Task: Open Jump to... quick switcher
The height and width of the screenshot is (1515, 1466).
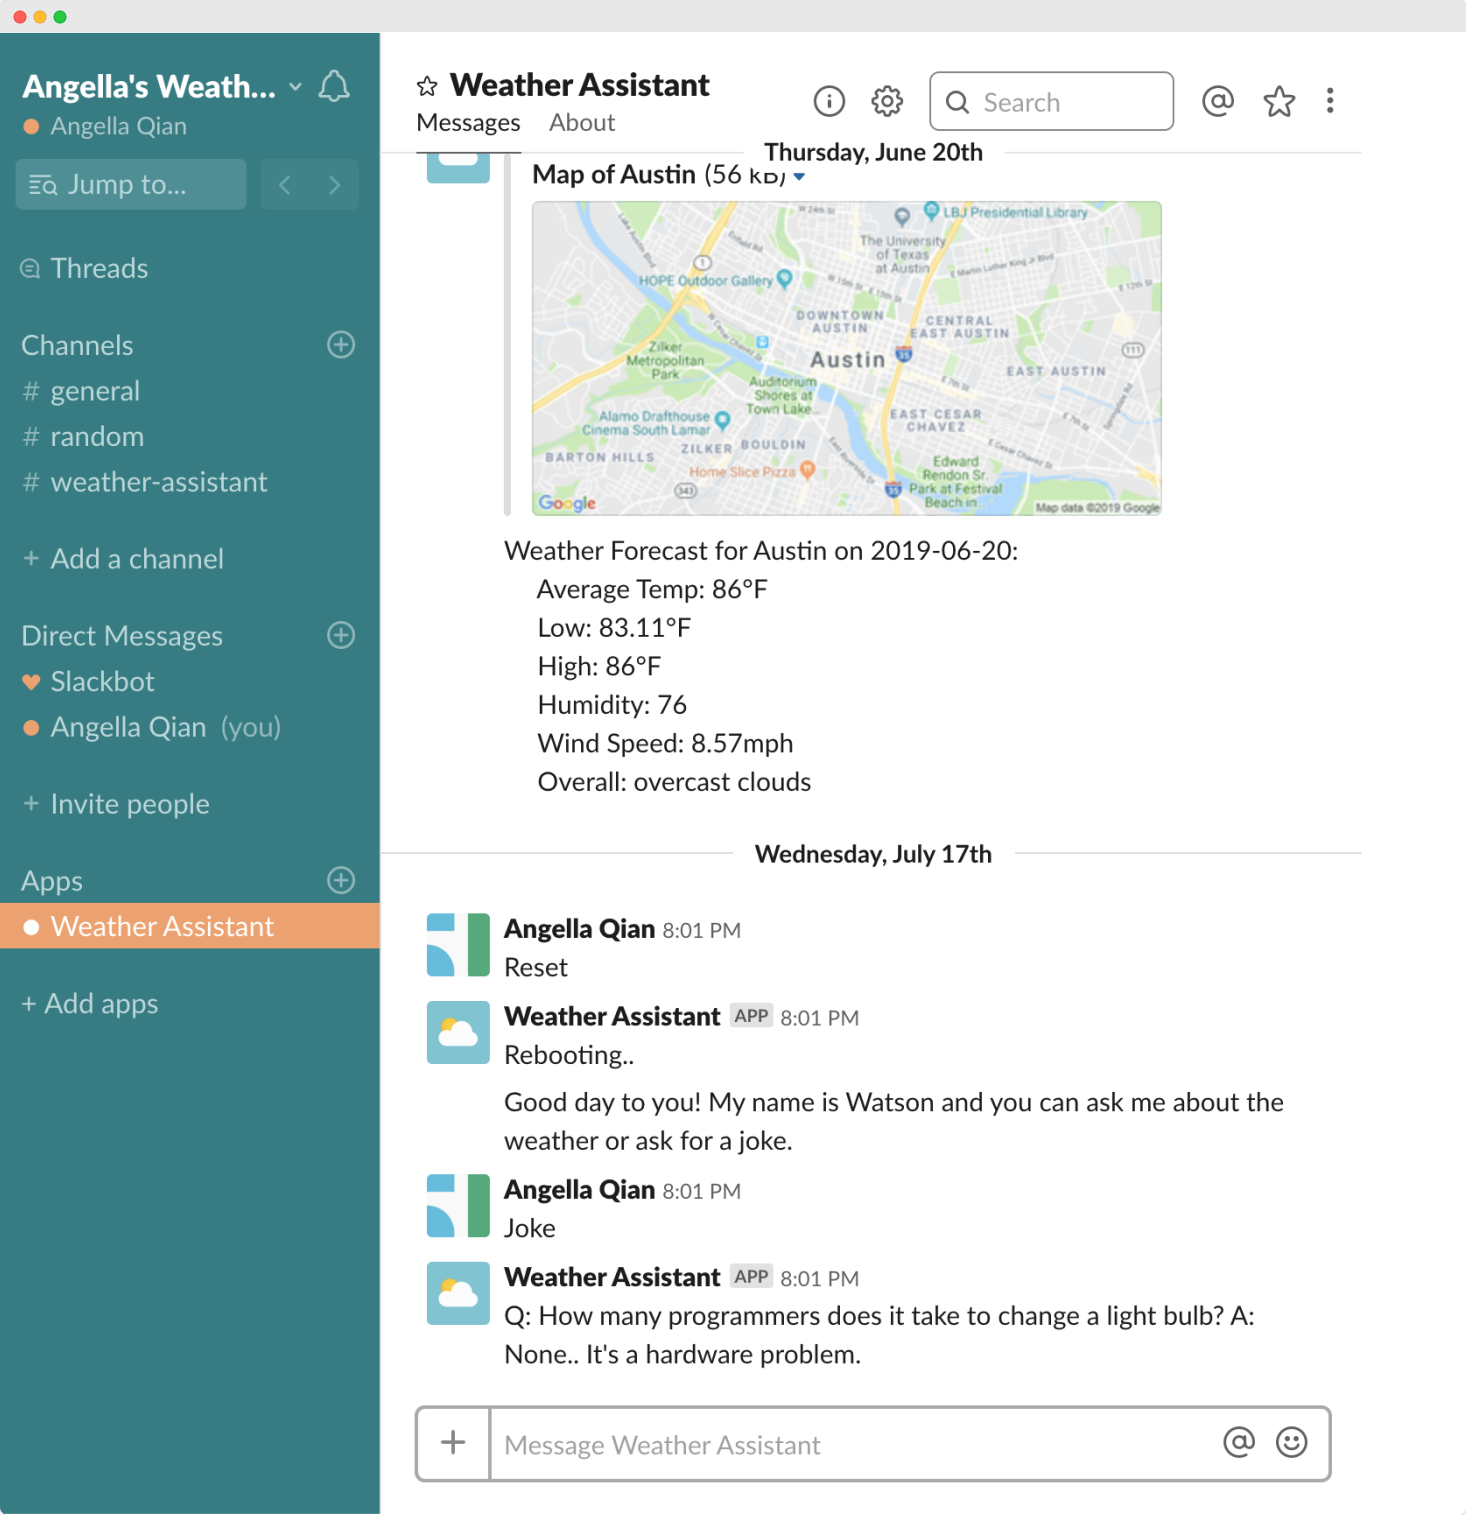Action: pyautogui.click(x=131, y=185)
